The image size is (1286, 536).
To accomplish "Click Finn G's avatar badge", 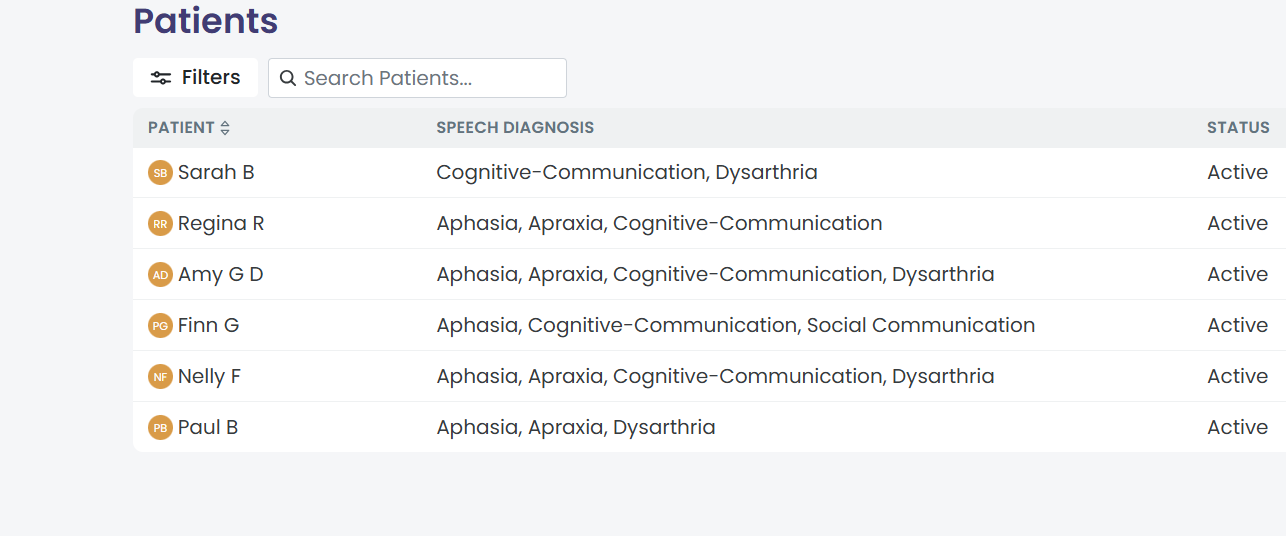I will coord(160,326).
